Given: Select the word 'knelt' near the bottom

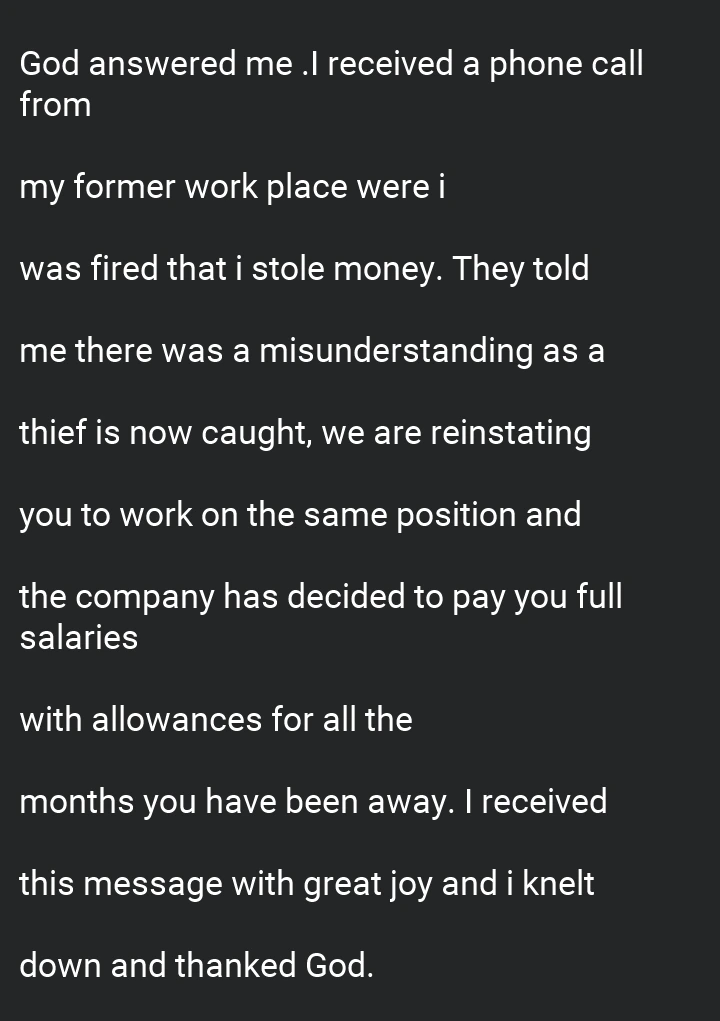Looking at the screenshot, I should (x=559, y=884).
